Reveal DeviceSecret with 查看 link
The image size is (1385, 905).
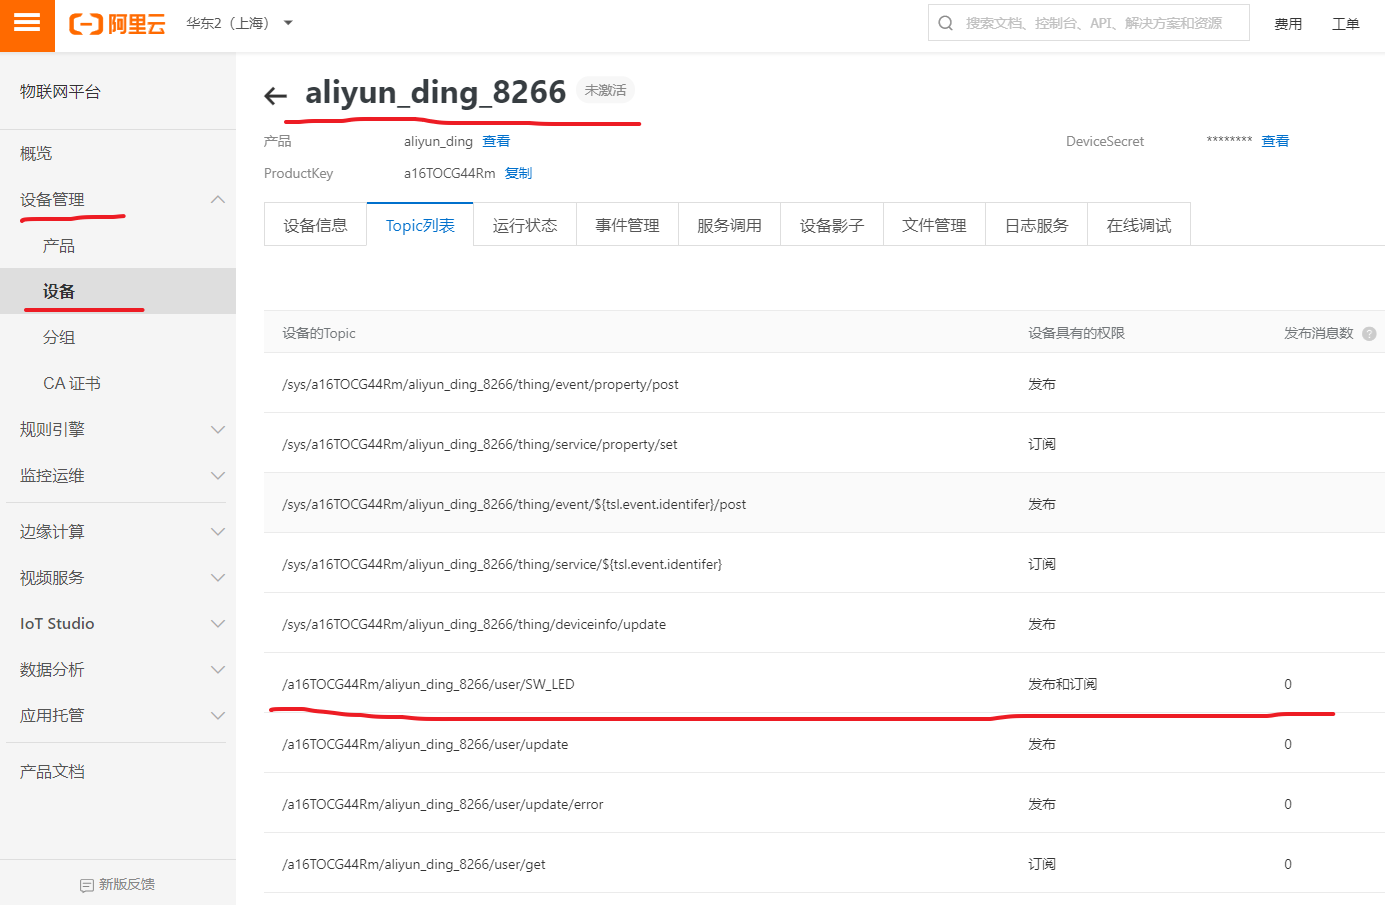[x=1275, y=142]
